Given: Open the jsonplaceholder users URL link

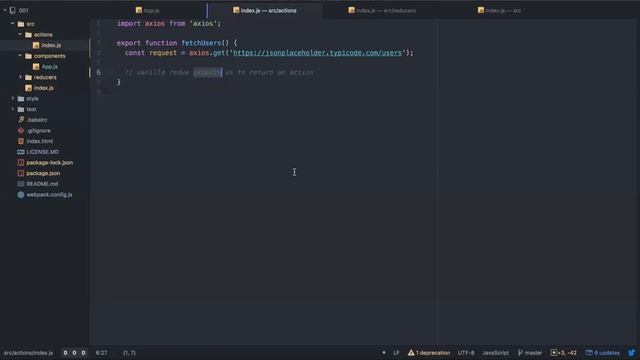Looking at the screenshot, I should [317, 53].
